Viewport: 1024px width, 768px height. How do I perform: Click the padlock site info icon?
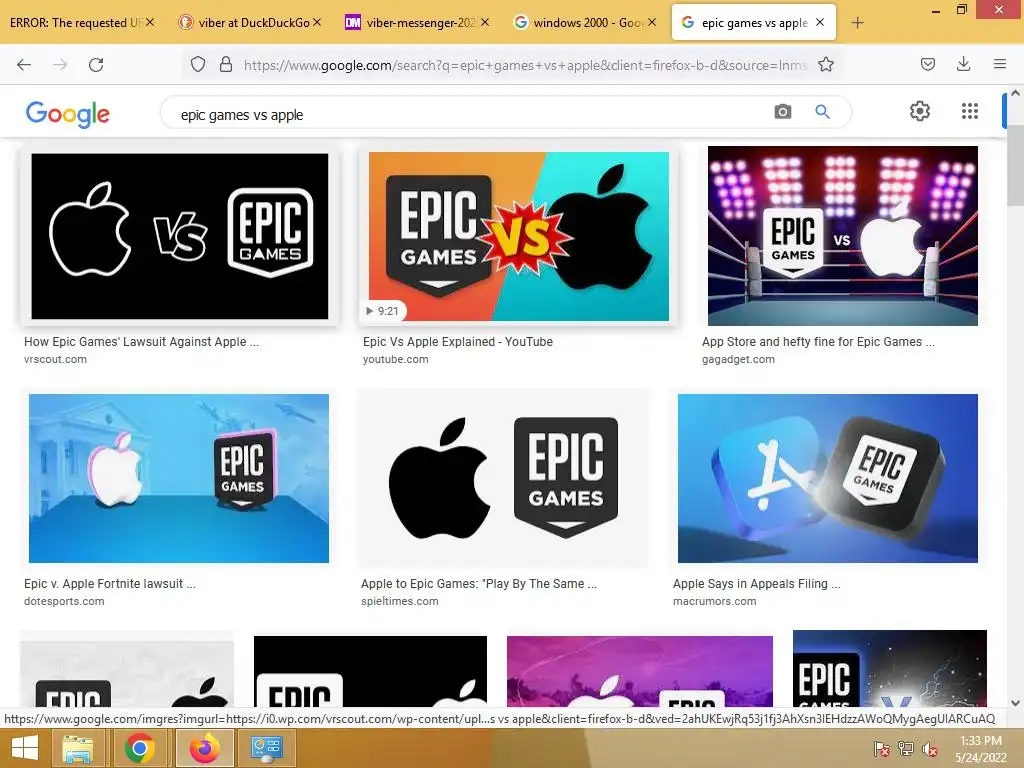pyautogui.click(x=226, y=64)
